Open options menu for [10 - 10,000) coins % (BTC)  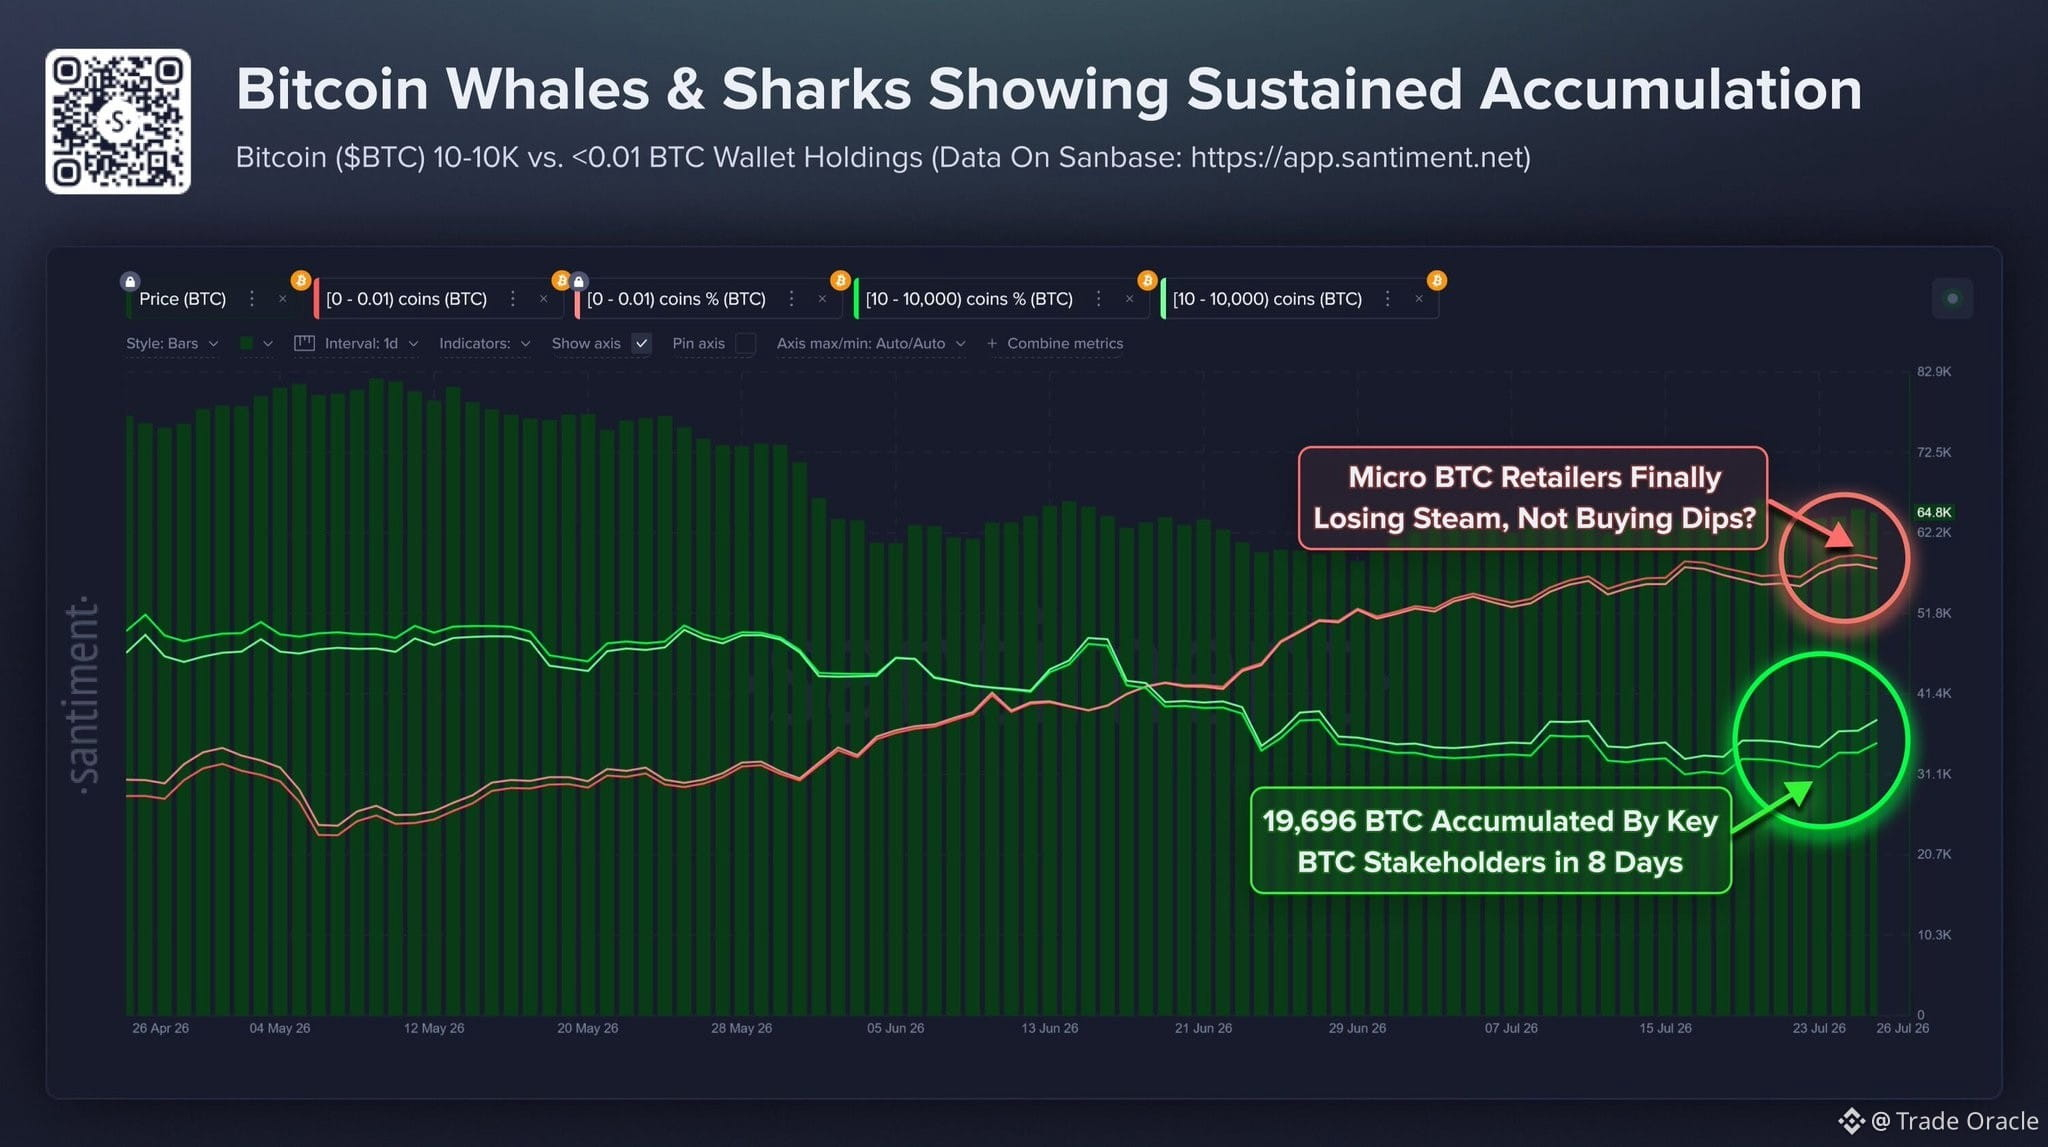(x=1098, y=299)
